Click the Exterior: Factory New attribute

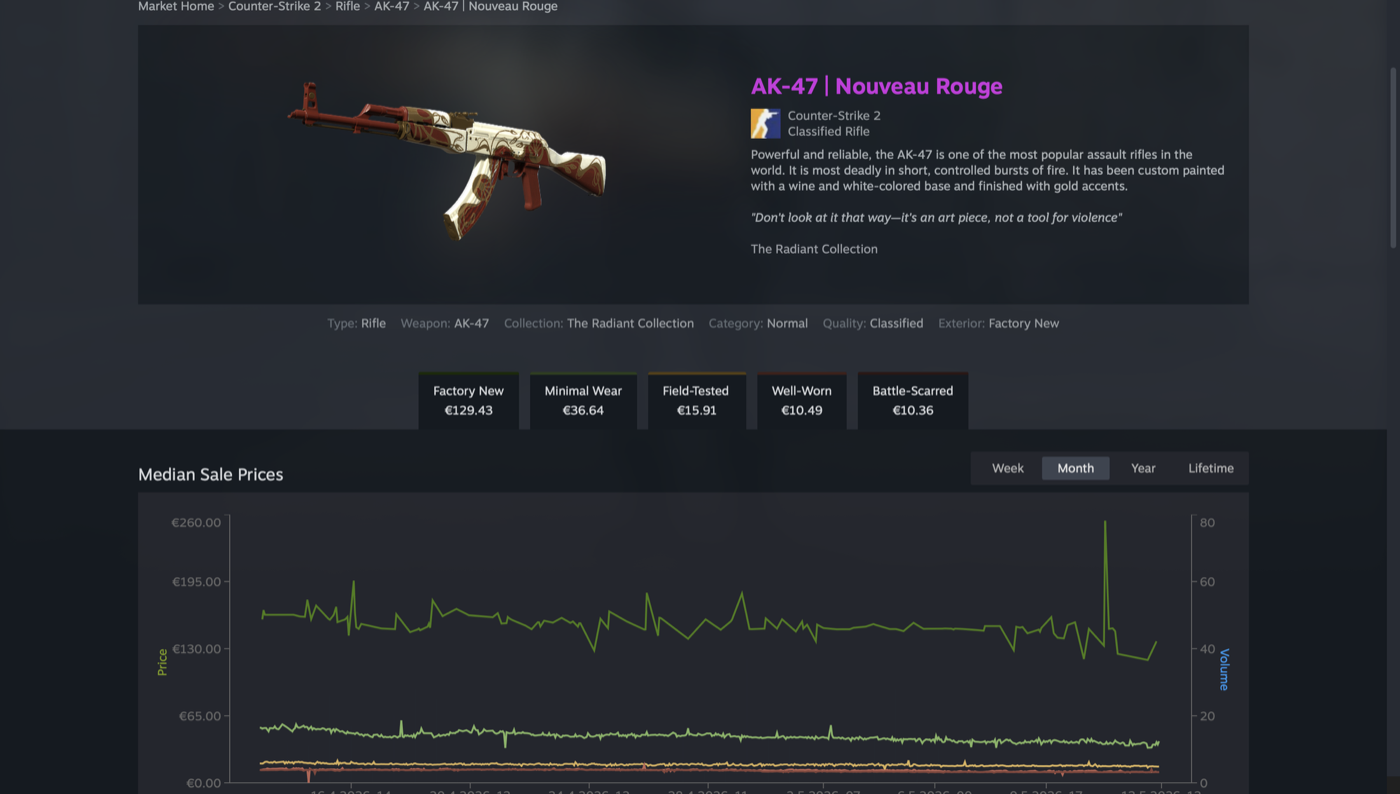point(998,323)
